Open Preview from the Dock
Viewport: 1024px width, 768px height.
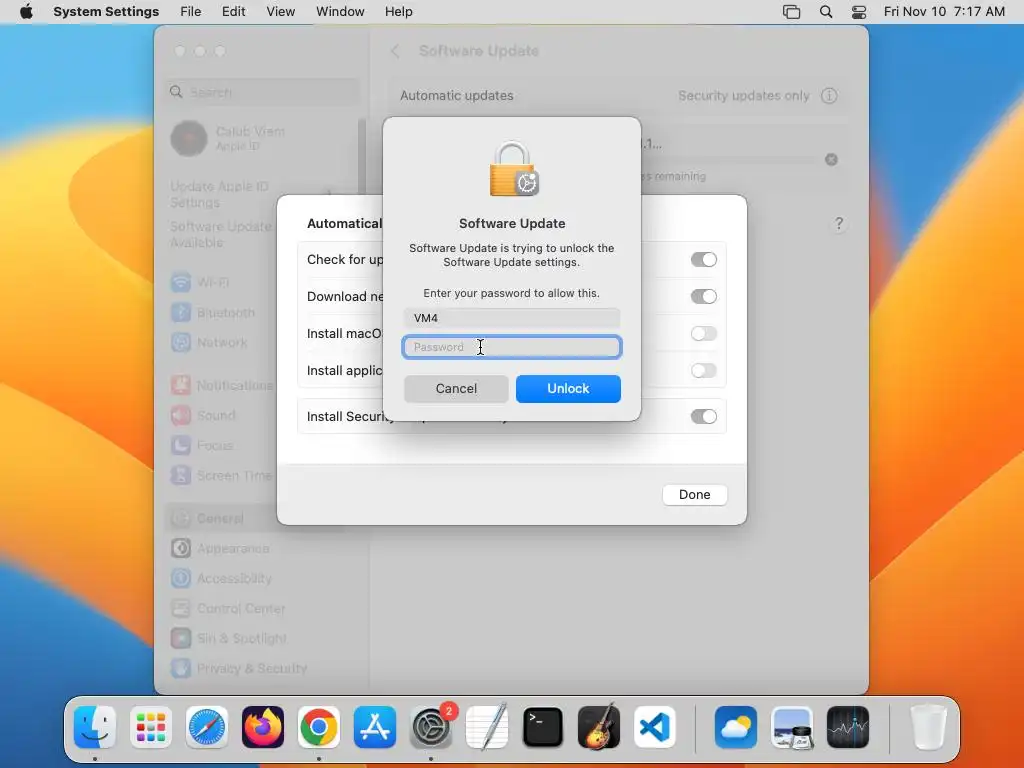[792, 727]
